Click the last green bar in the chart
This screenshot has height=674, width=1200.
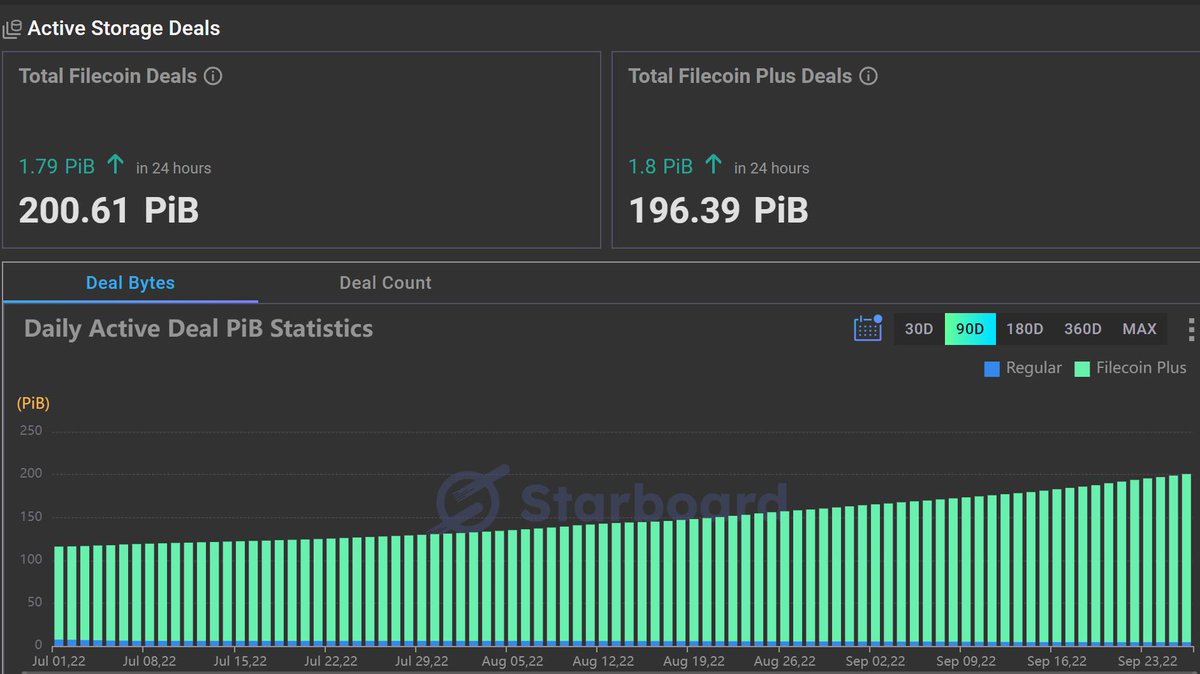[1186, 557]
